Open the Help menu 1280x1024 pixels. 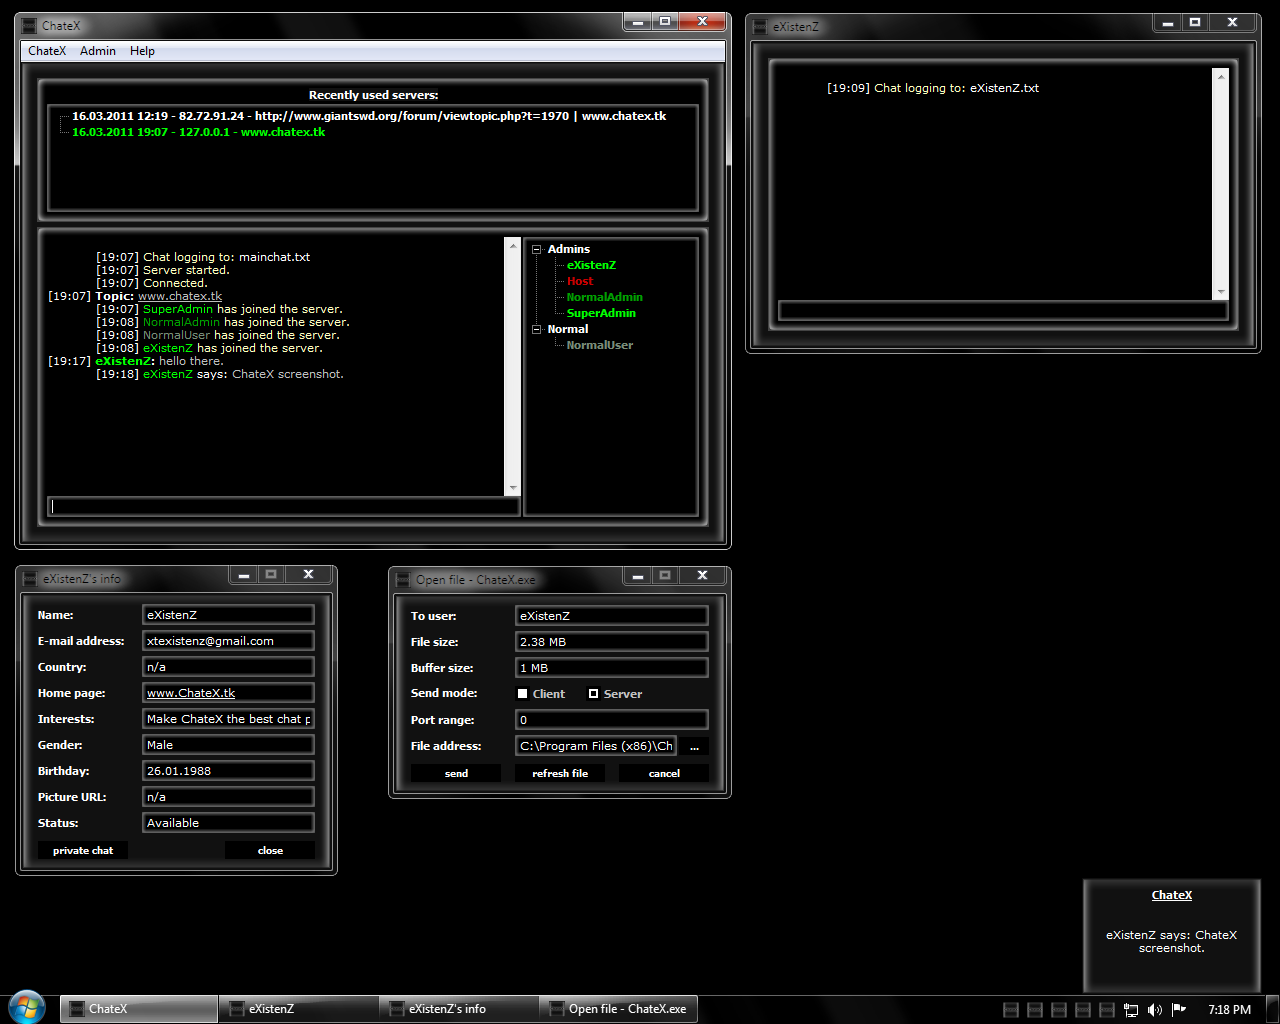point(142,51)
